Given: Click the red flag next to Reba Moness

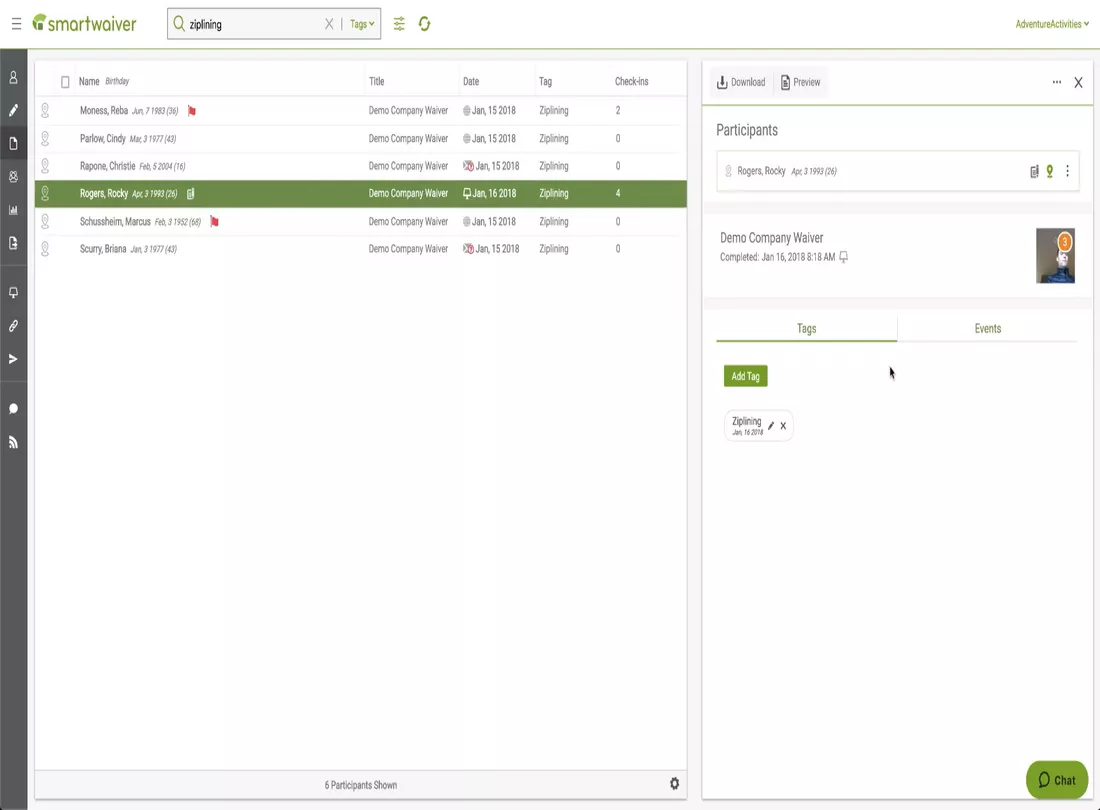Looking at the screenshot, I should point(192,111).
